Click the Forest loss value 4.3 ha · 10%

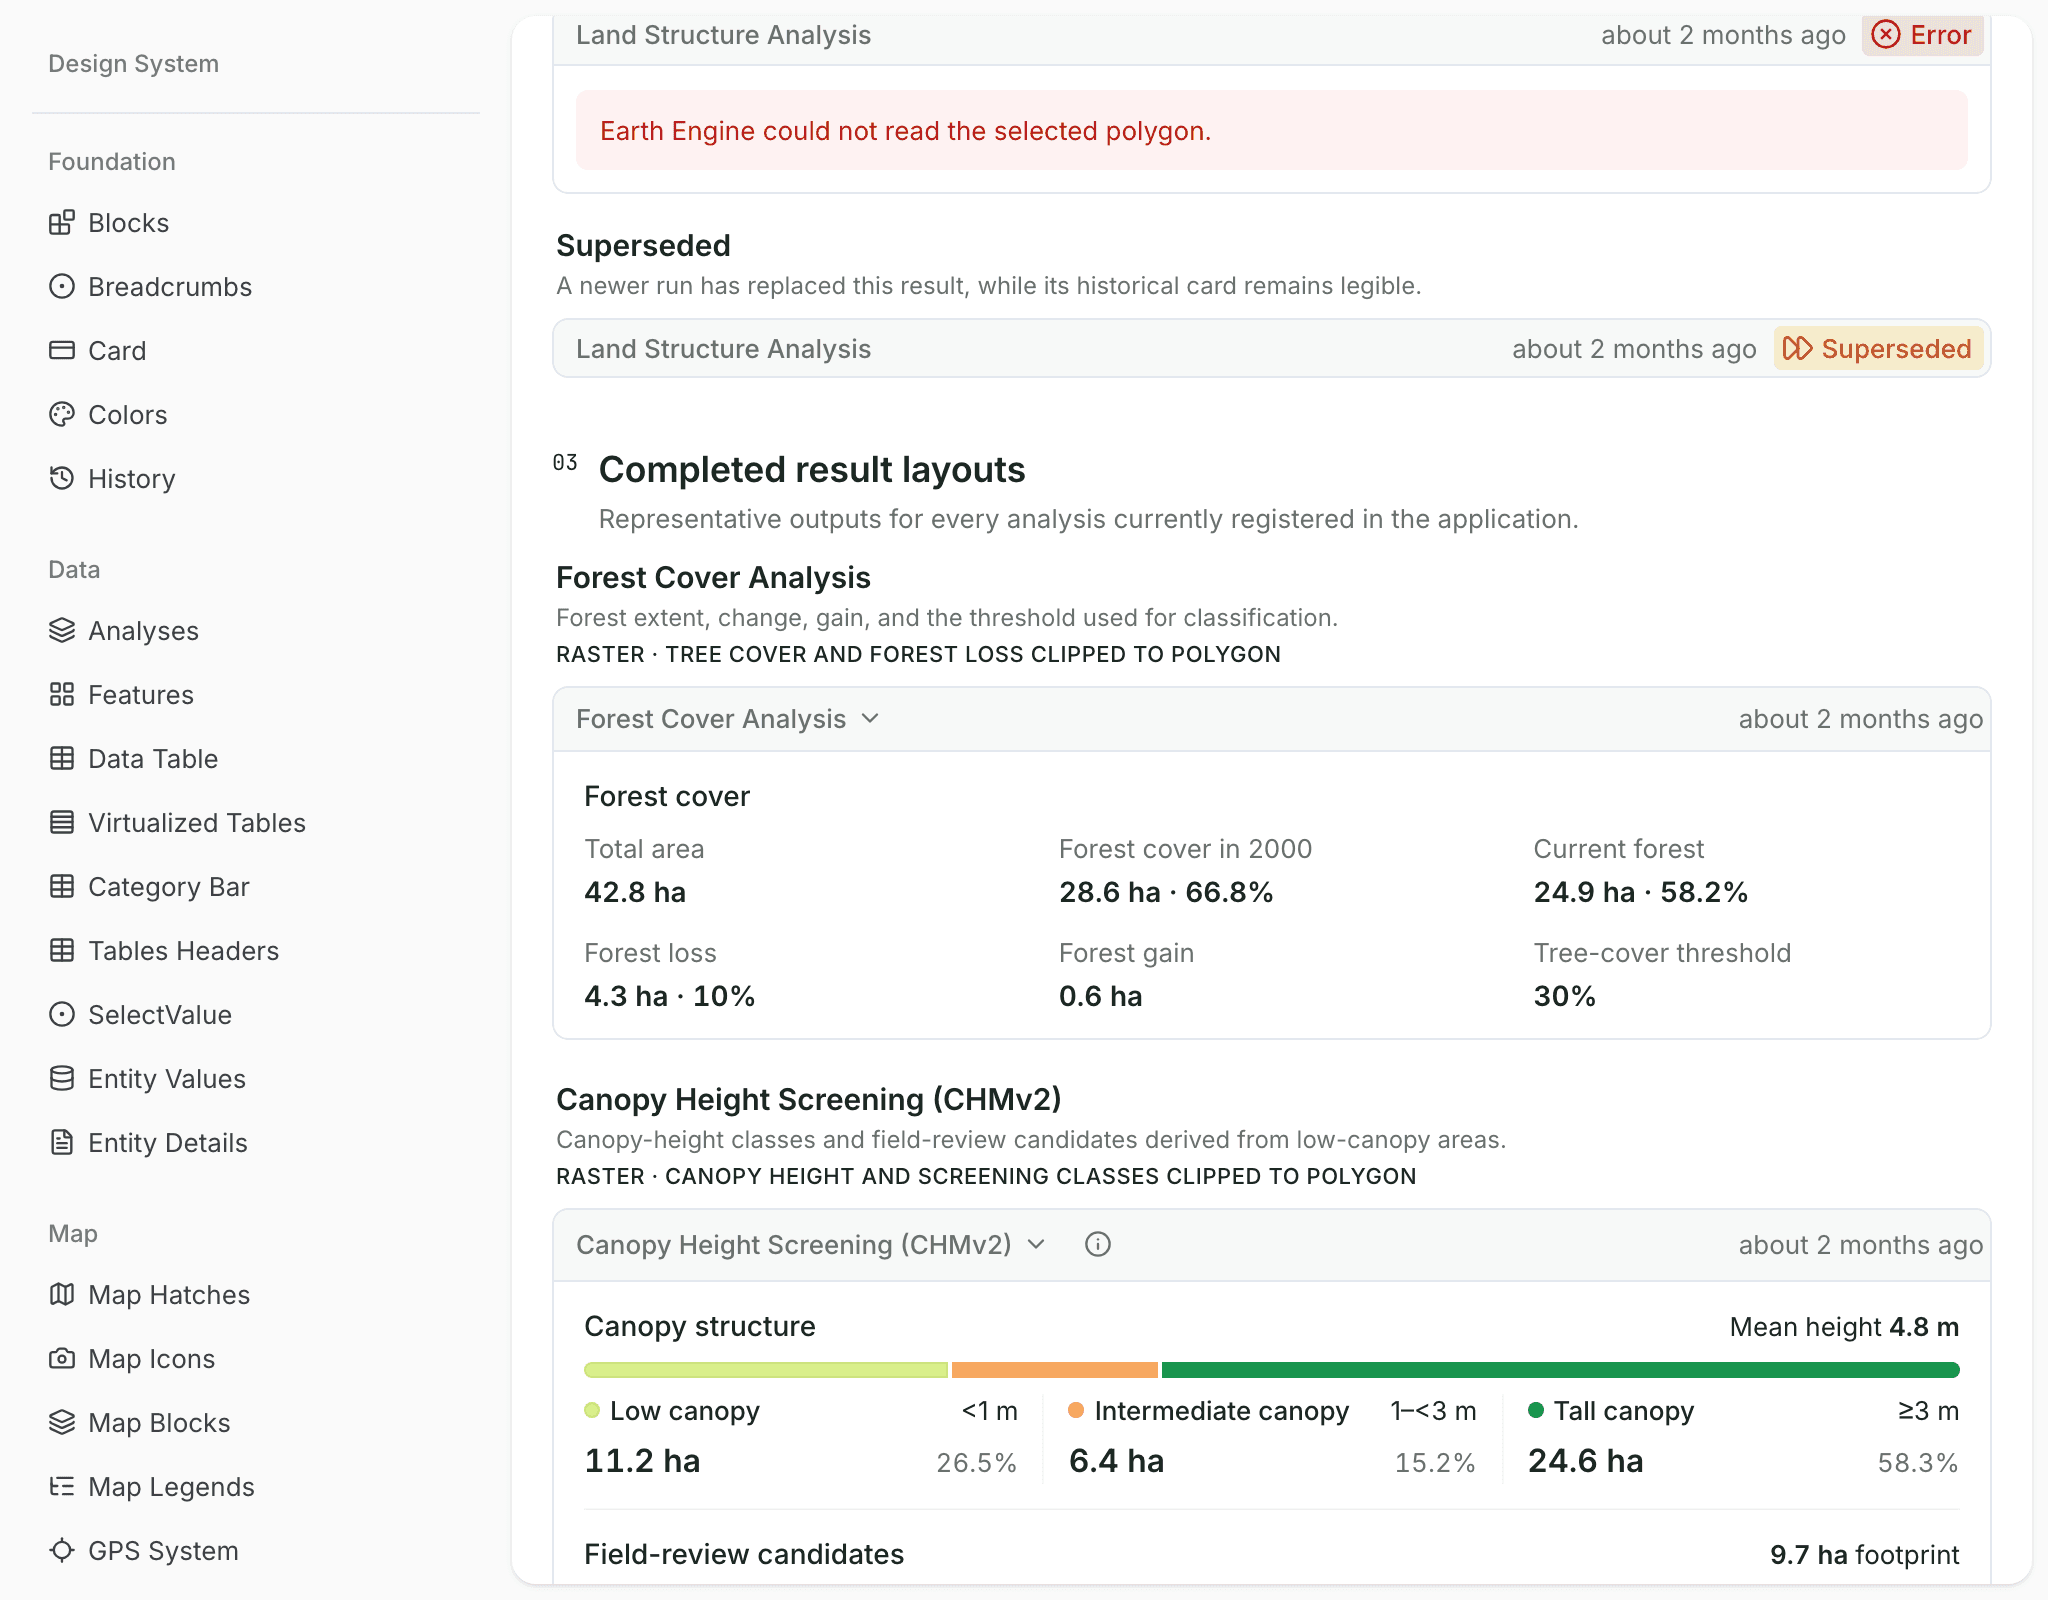point(670,996)
